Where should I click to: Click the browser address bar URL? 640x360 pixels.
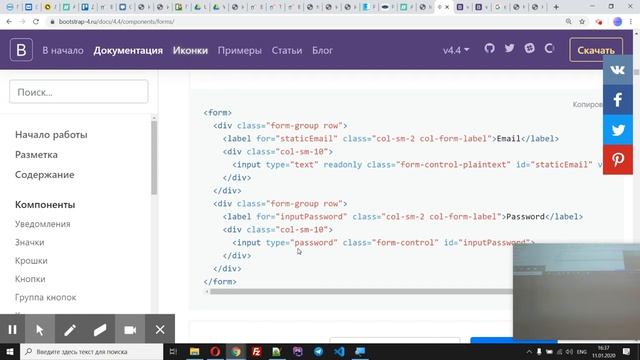tap(116, 21)
